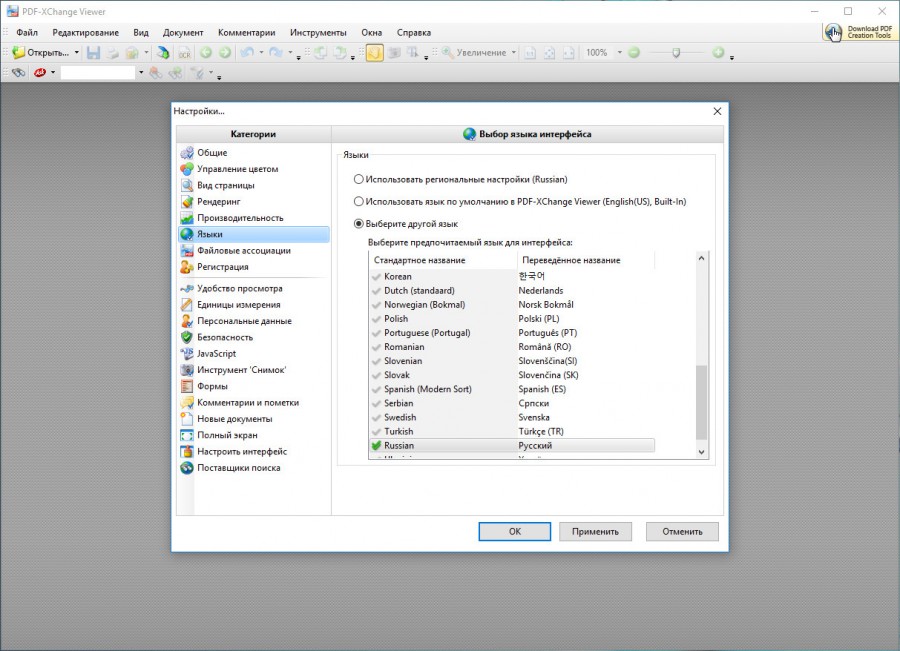
Task: Click the OK button
Action: 514,531
